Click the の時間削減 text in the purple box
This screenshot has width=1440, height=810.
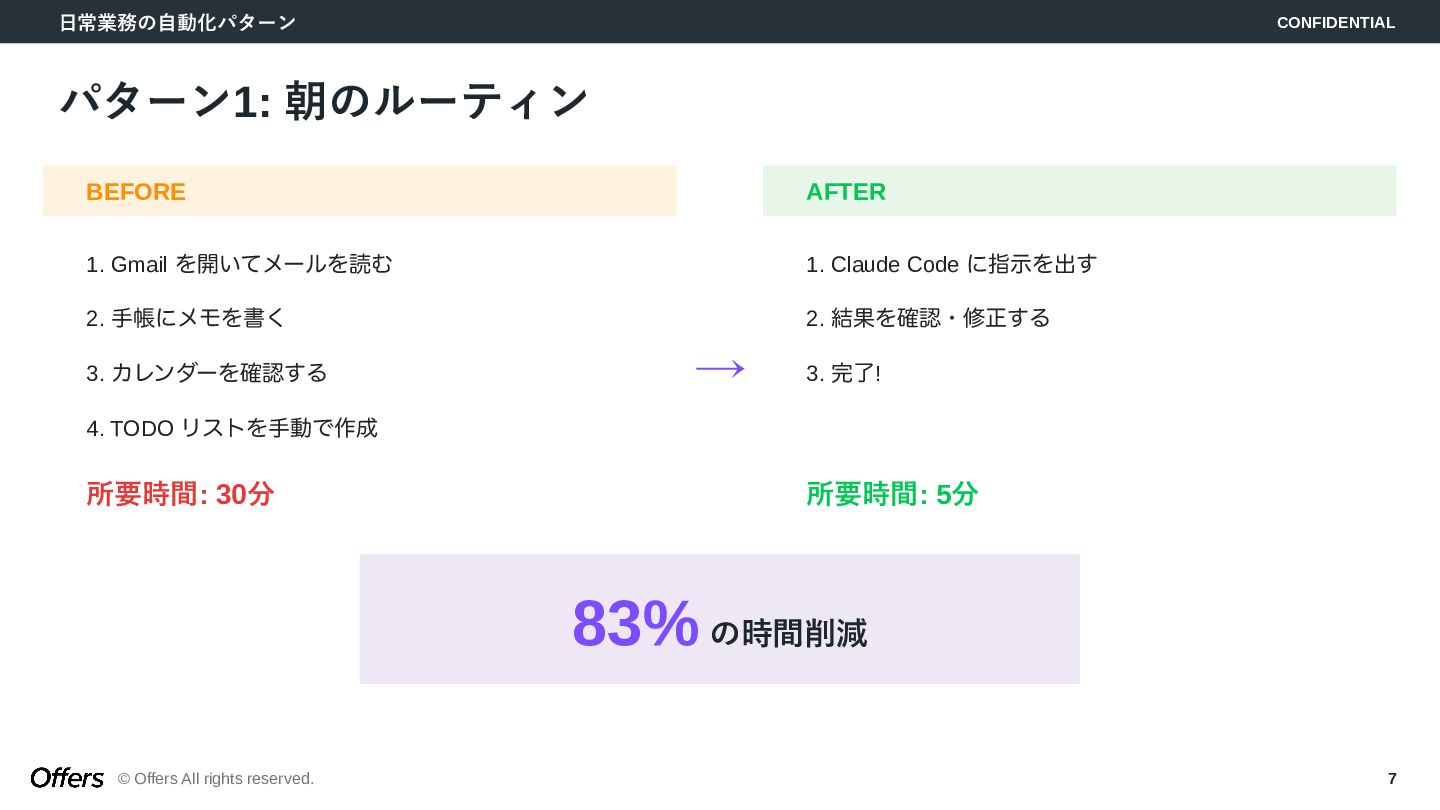(x=788, y=633)
